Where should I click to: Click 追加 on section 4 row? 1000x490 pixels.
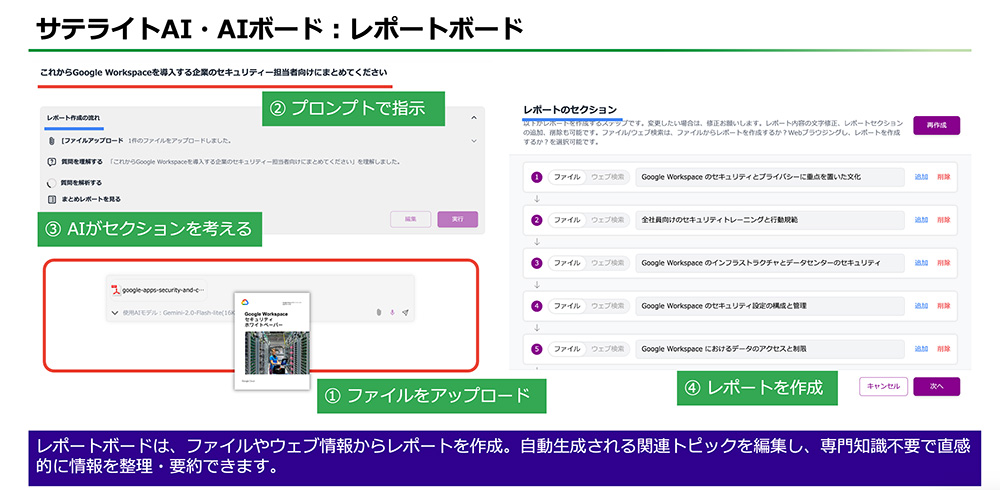921,306
